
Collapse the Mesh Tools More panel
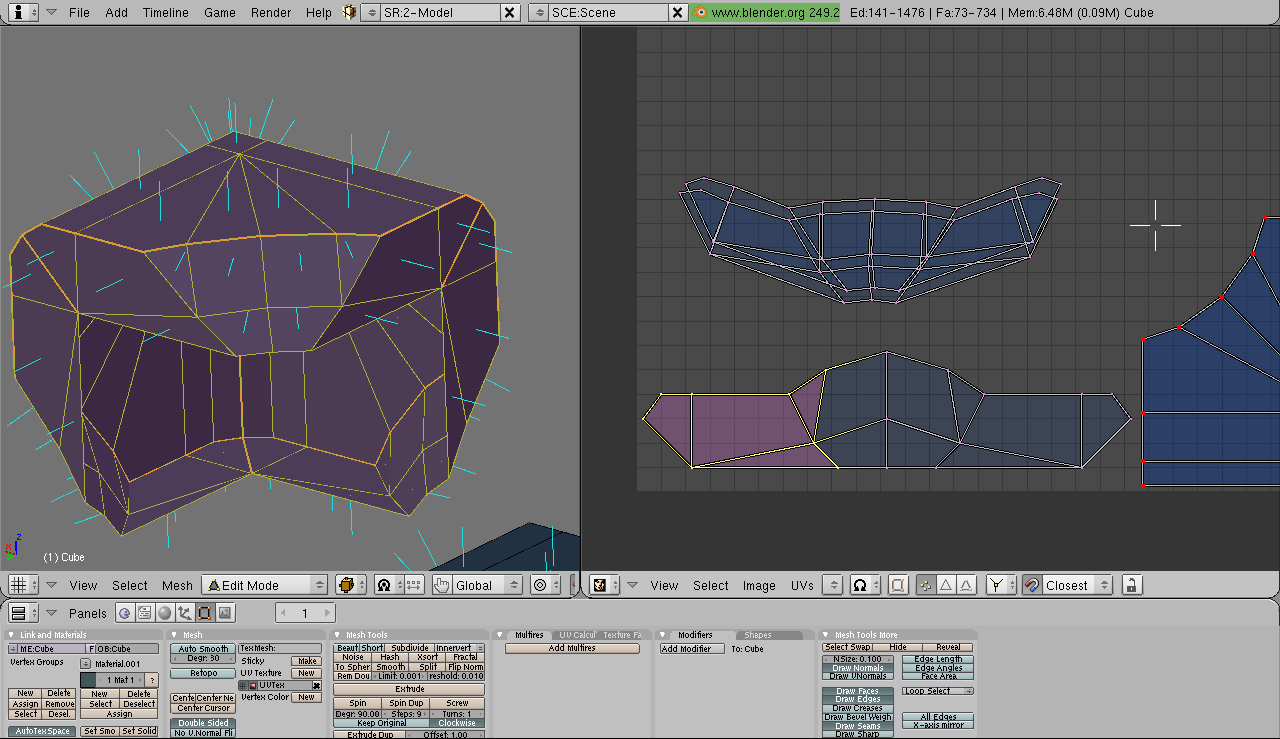tap(826, 635)
